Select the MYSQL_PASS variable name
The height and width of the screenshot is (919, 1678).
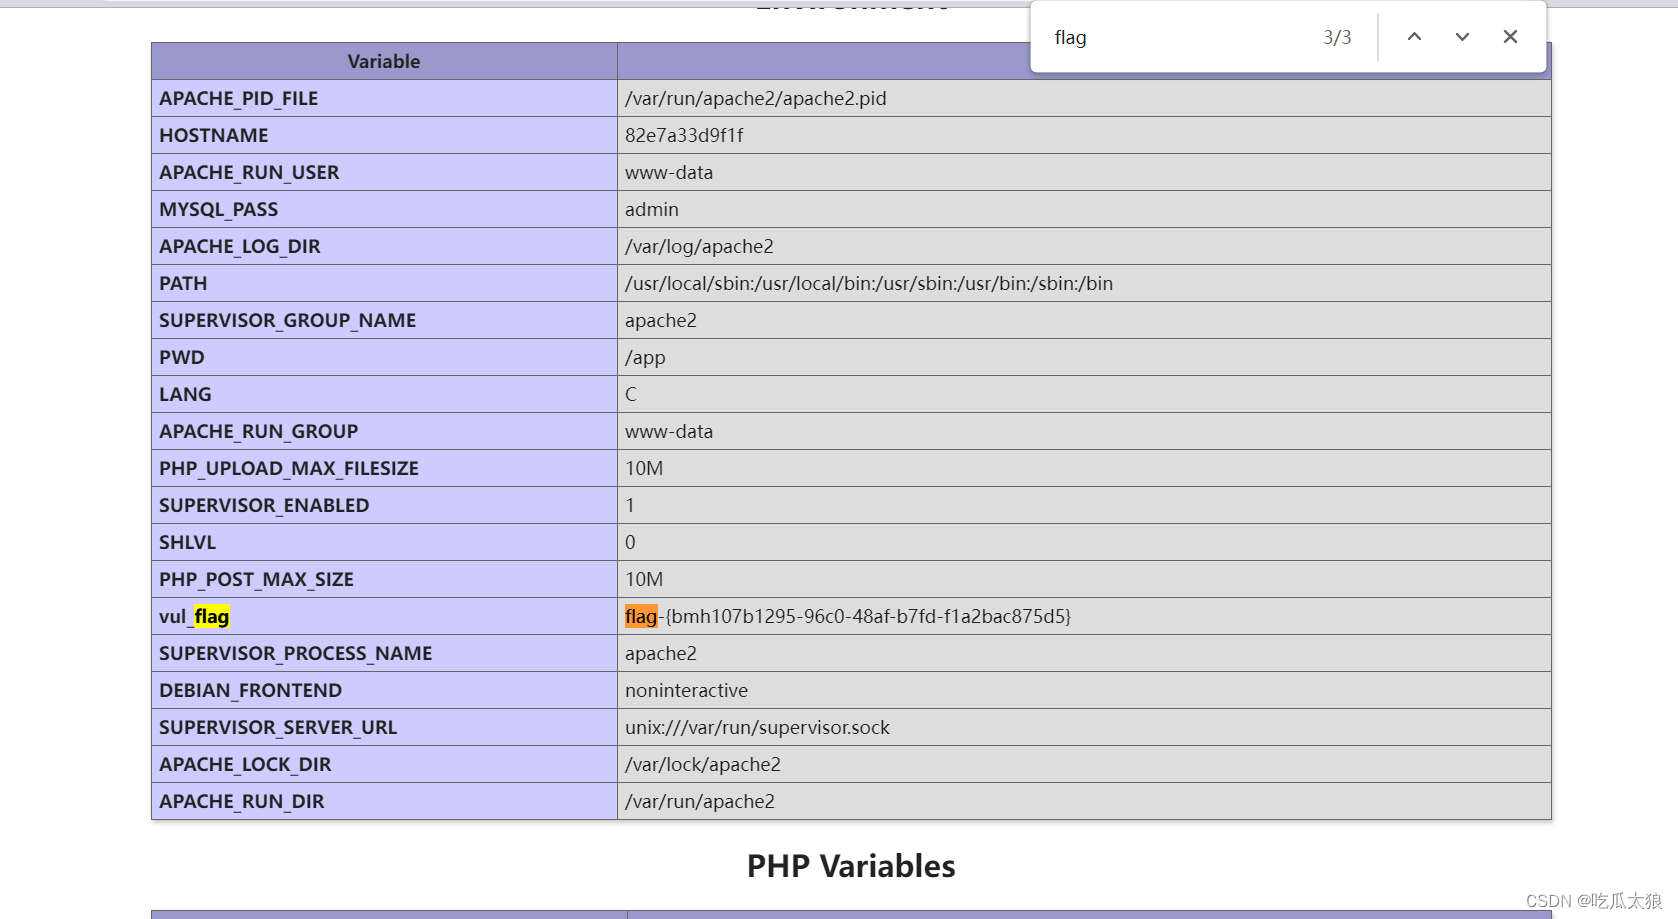coord(218,209)
